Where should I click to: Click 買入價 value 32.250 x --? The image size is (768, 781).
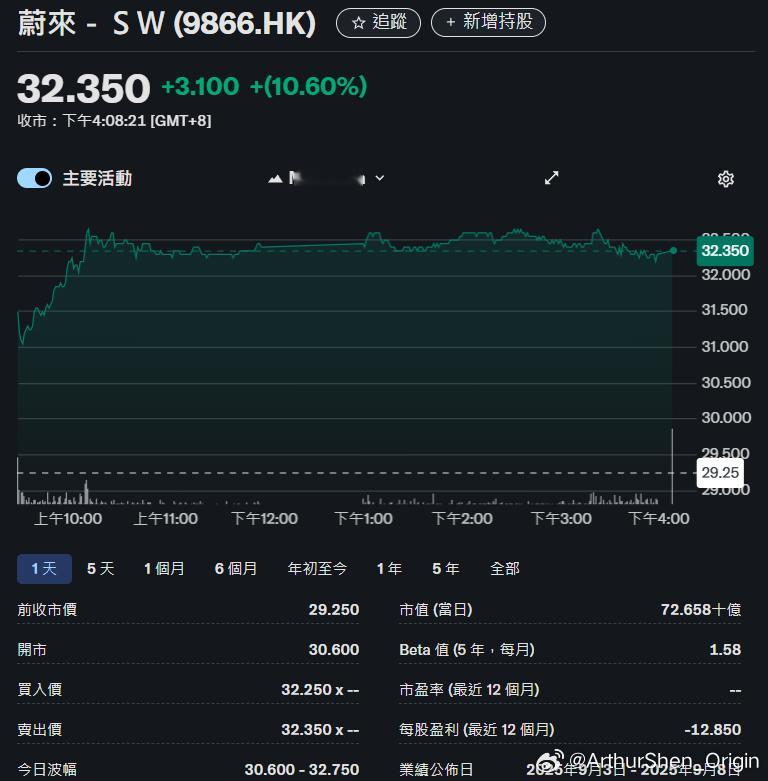(x=320, y=690)
